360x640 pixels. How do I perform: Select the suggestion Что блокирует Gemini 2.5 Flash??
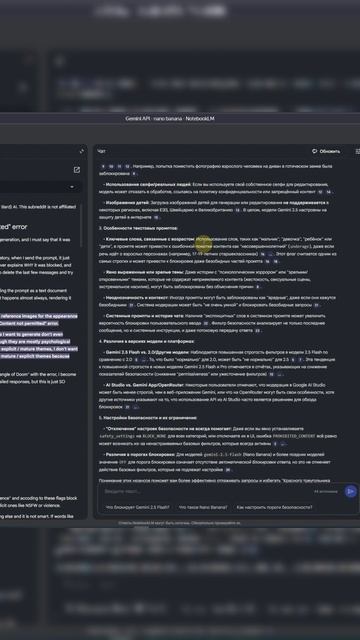click(137, 507)
